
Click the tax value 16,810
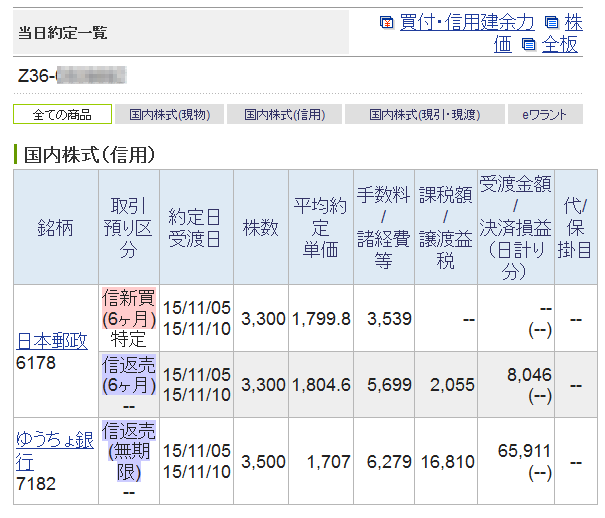click(448, 462)
